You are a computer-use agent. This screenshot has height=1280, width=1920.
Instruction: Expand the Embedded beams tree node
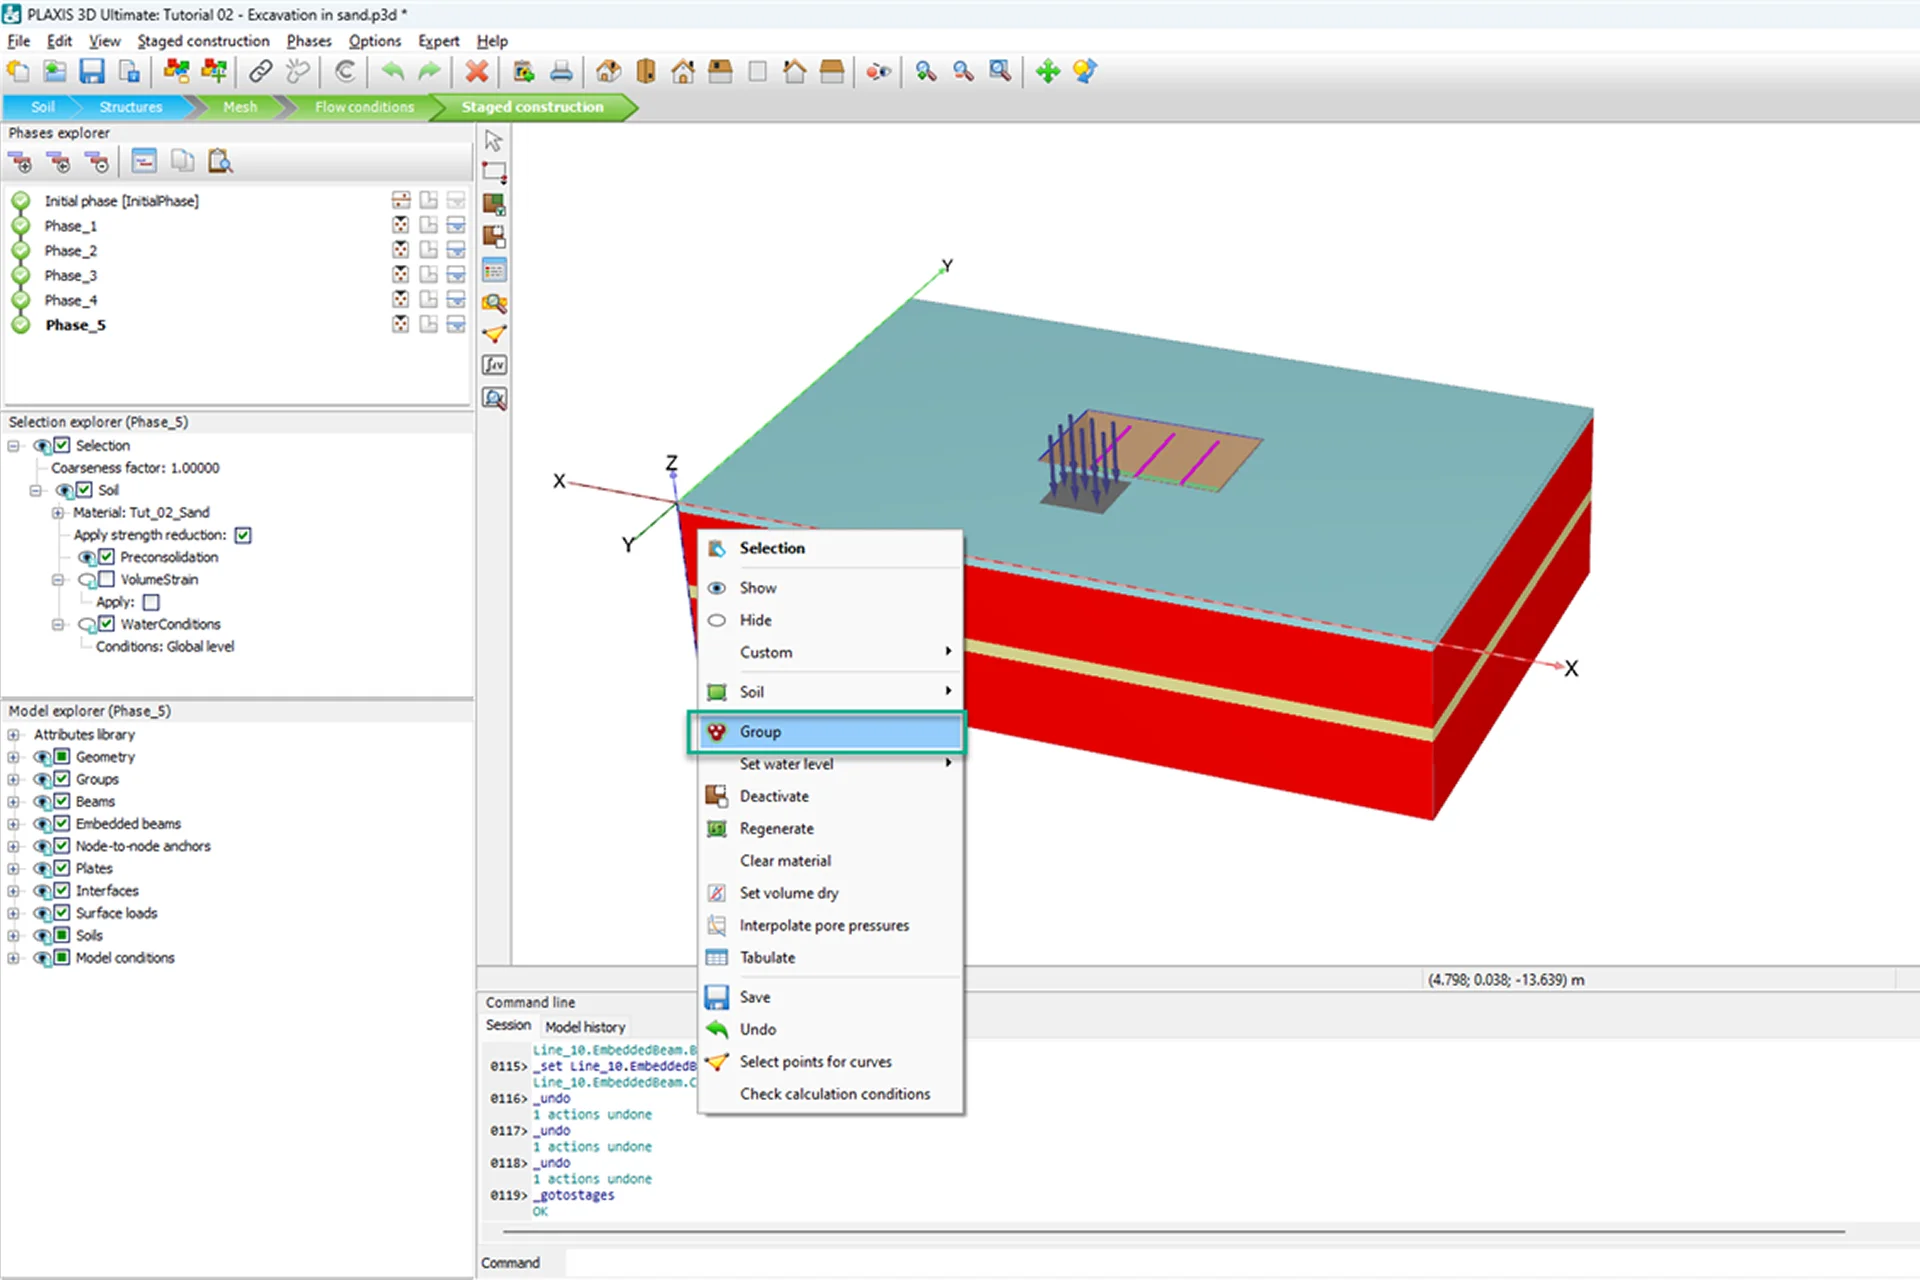pos(13,824)
